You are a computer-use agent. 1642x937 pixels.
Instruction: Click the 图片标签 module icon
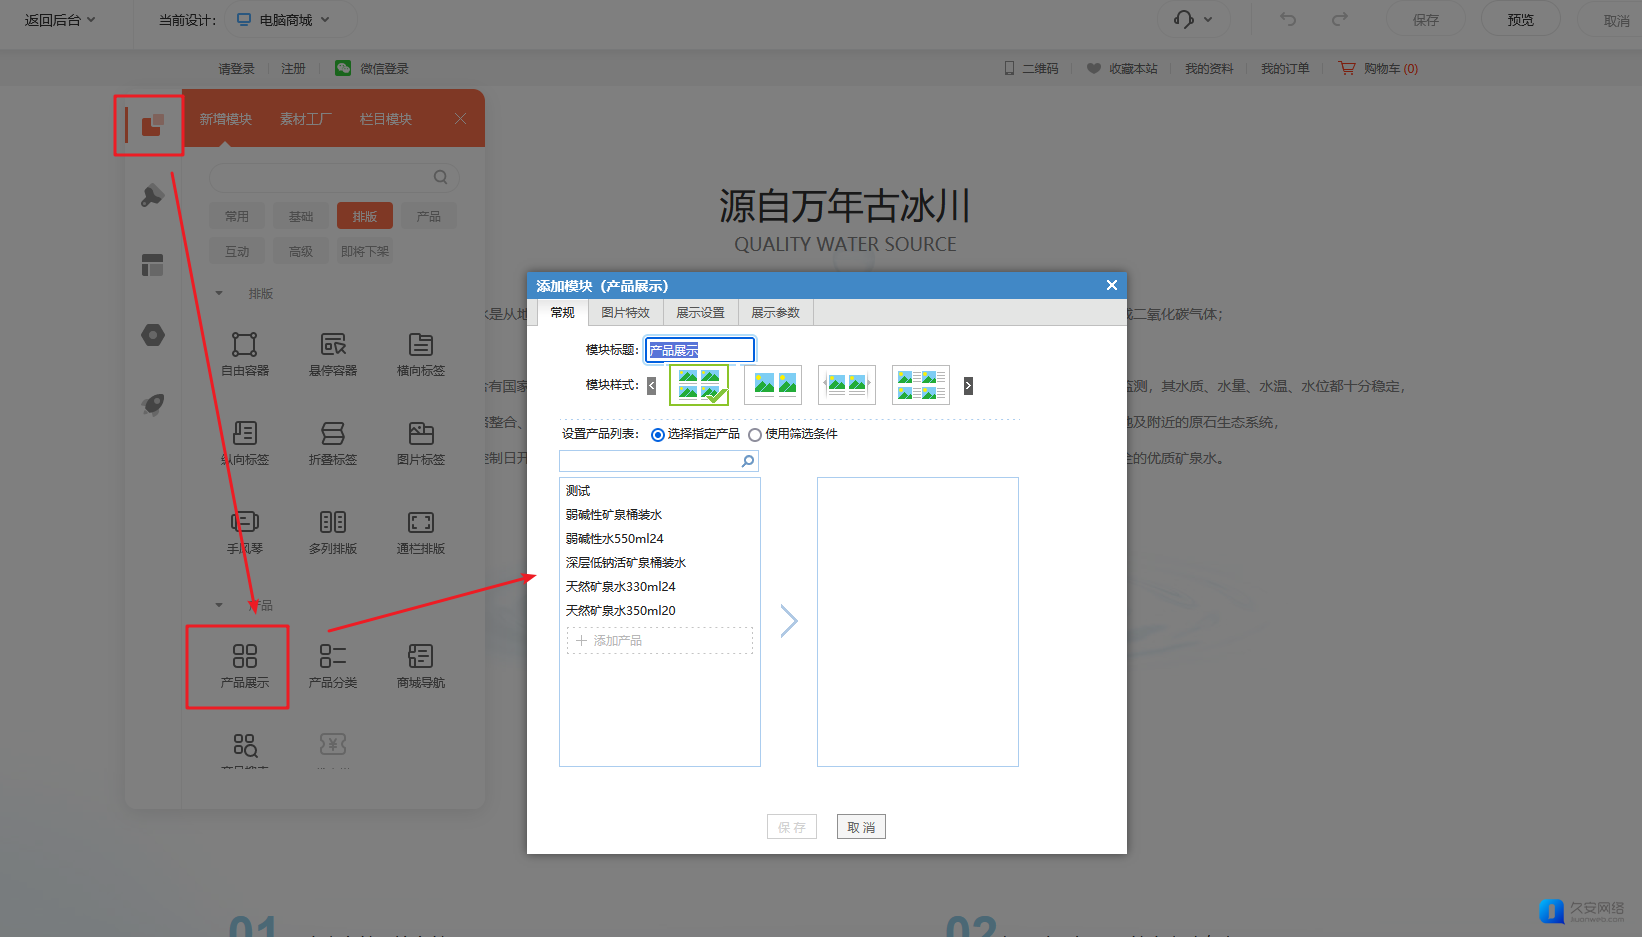pos(421,434)
